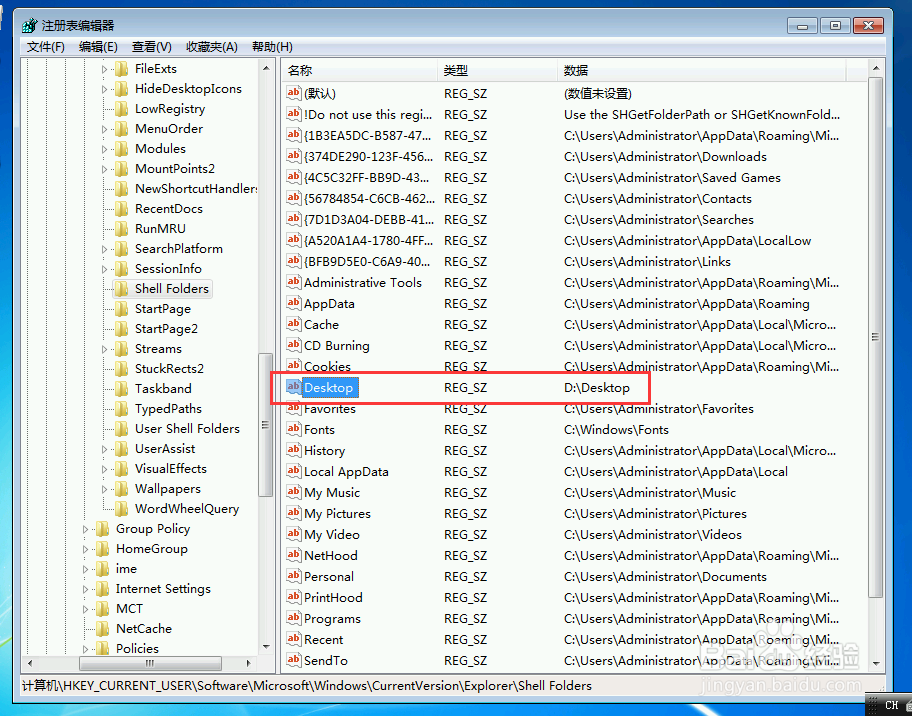Click the Personal string value icon
Screen dimensions: 912x716
point(293,576)
